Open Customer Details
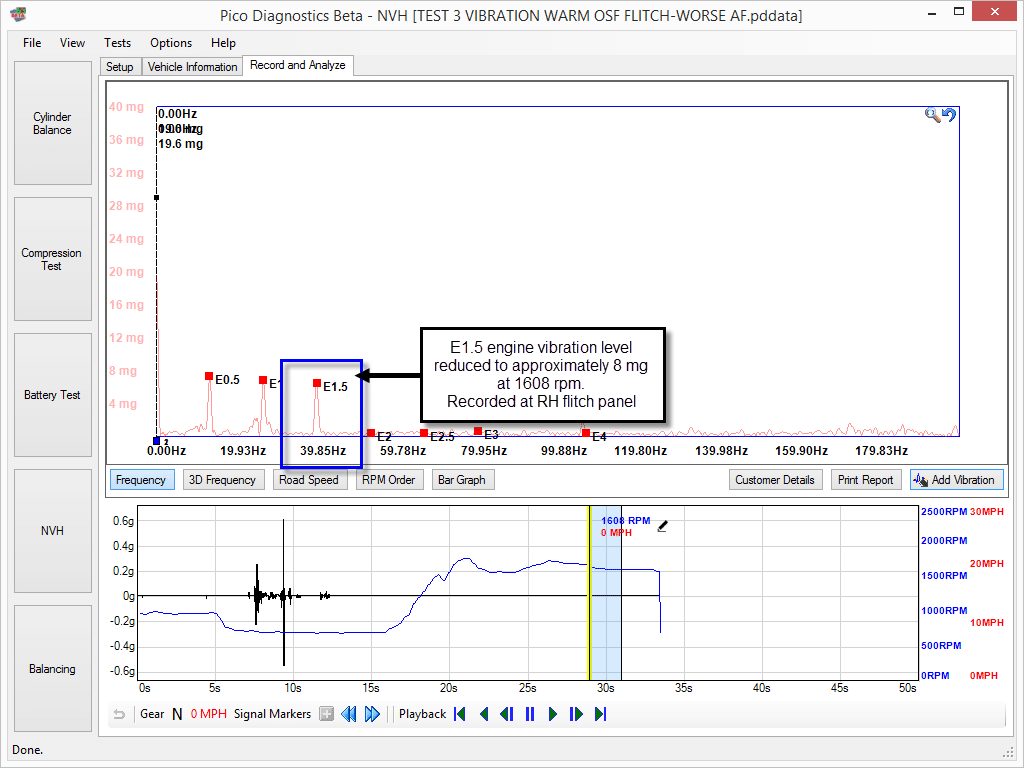 (x=775, y=480)
